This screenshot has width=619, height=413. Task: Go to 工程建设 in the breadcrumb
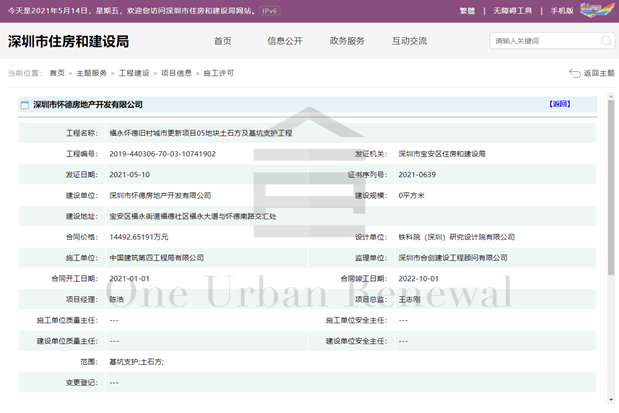tap(134, 73)
